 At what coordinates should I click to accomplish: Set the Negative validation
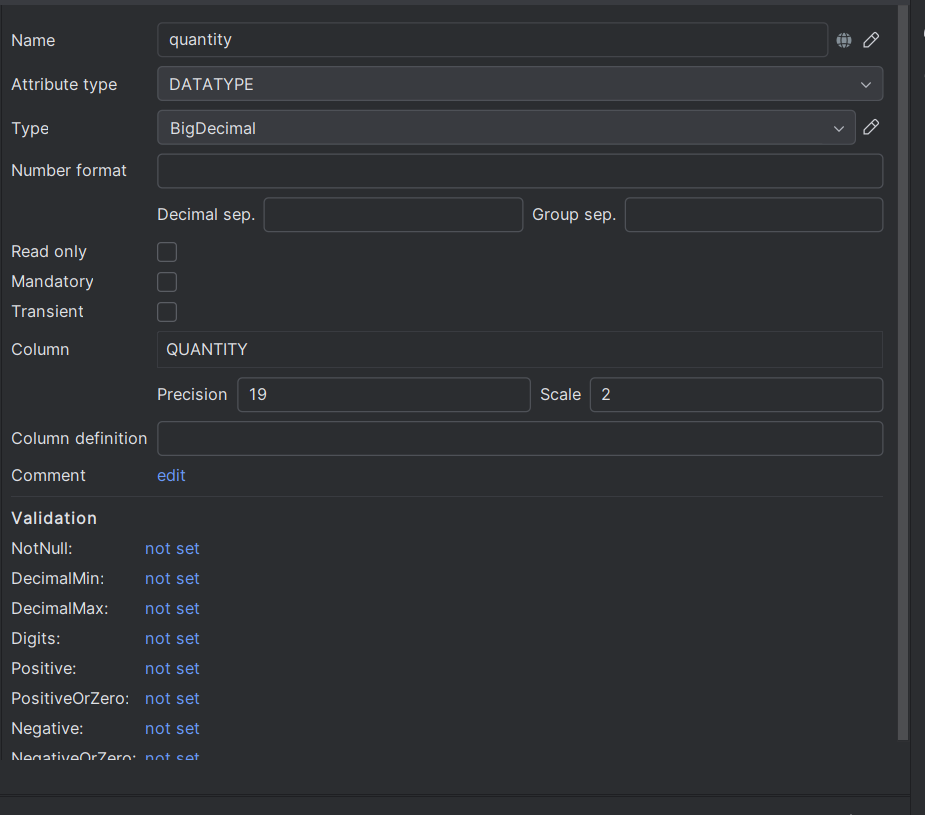(x=172, y=729)
